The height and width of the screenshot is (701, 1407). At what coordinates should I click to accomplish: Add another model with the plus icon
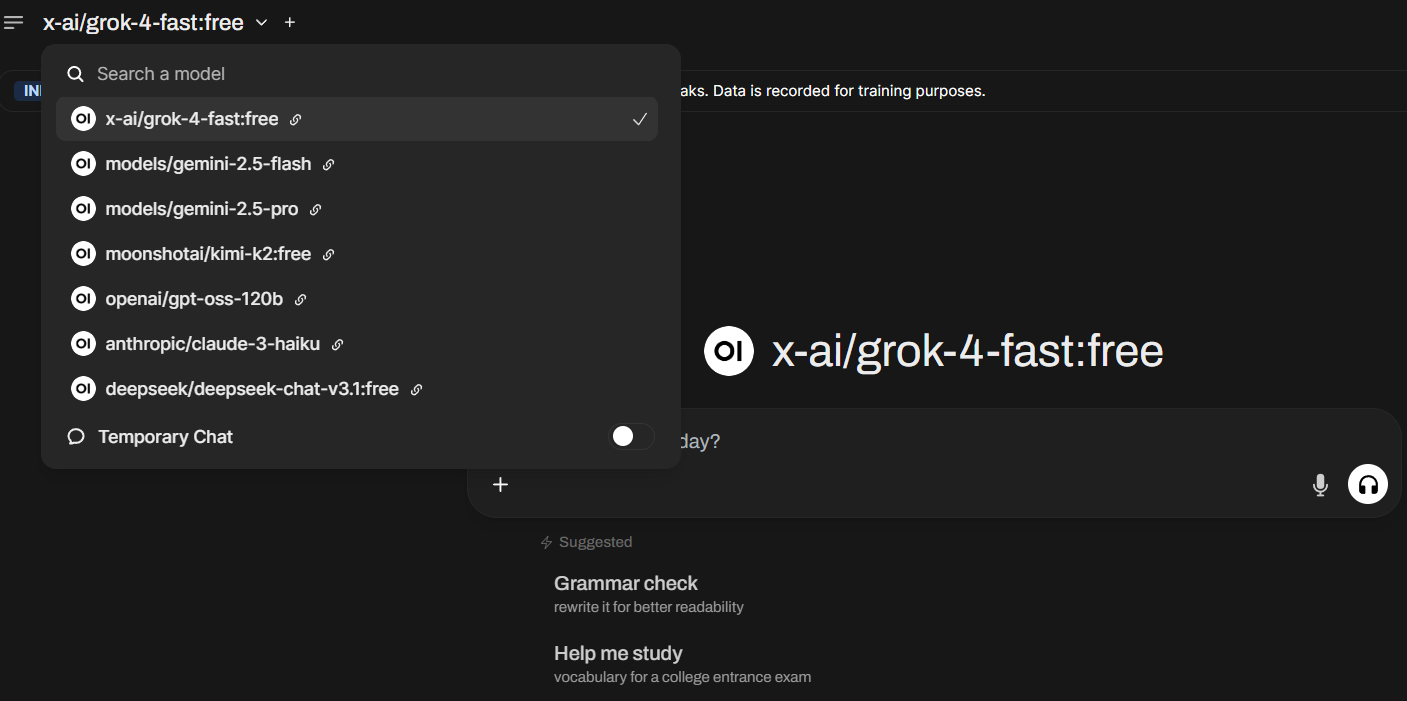pyautogui.click(x=290, y=22)
